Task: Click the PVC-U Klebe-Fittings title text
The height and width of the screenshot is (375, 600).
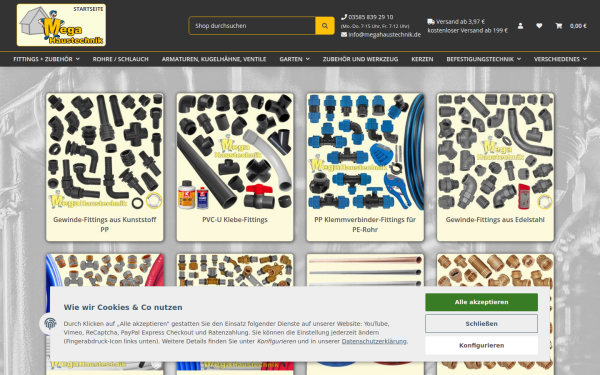Action: 235,220
